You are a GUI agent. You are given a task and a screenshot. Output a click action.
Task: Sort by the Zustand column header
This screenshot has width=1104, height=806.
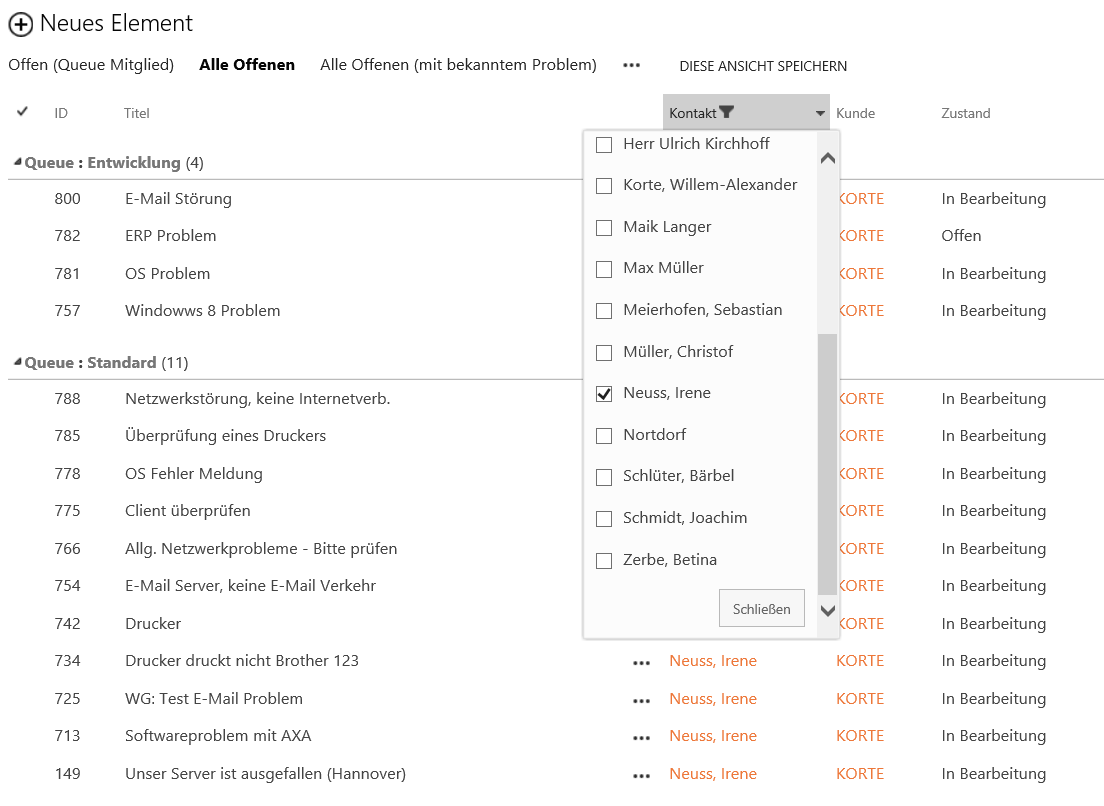pyautogui.click(x=966, y=113)
